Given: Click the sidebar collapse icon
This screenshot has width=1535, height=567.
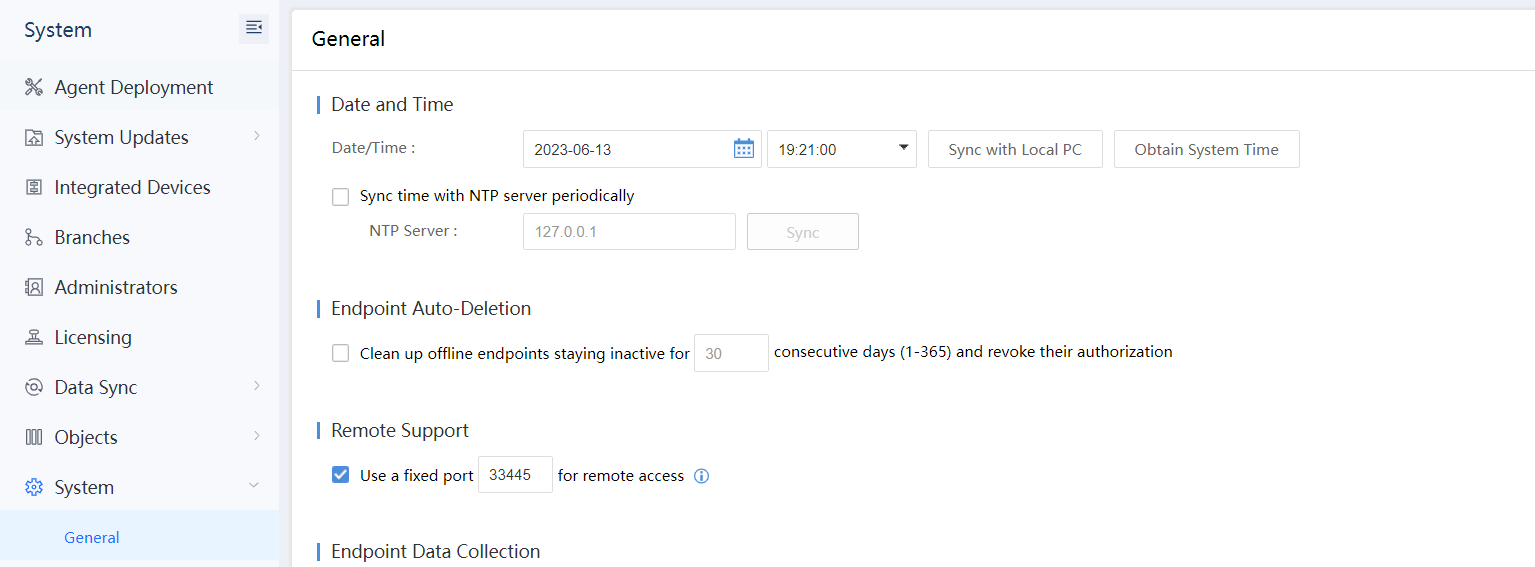Looking at the screenshot, I should [254, 28].
